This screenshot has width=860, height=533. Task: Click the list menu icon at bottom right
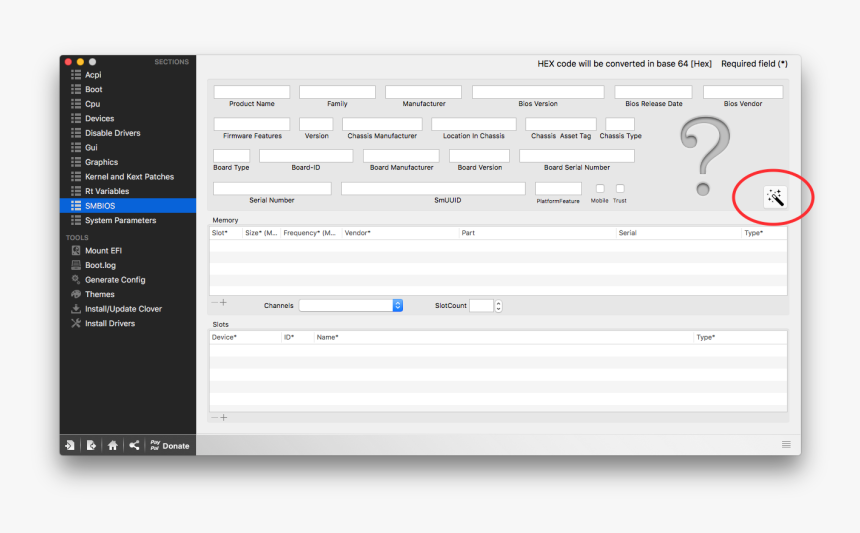(786, 444)
